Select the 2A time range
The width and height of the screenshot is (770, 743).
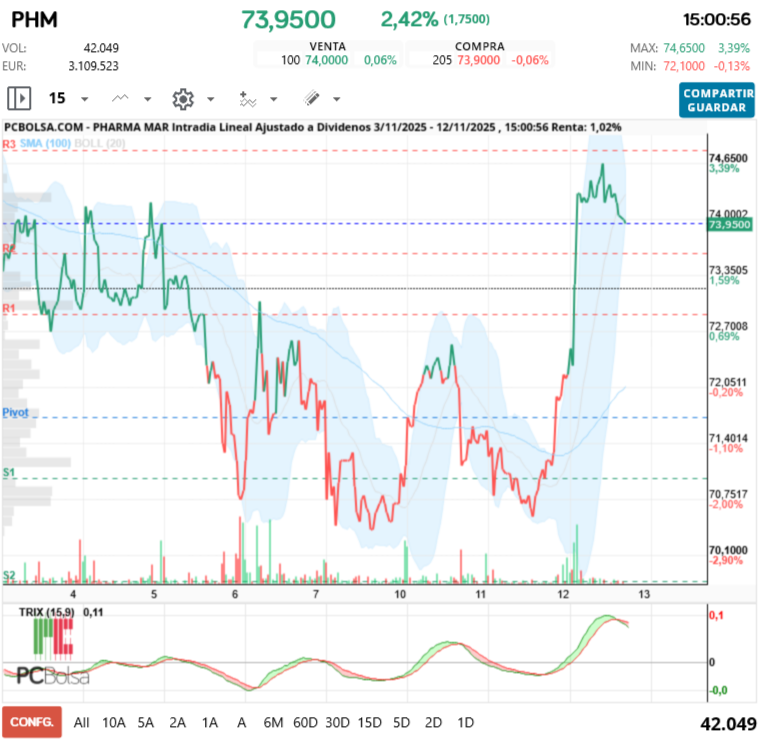point(177,723)
